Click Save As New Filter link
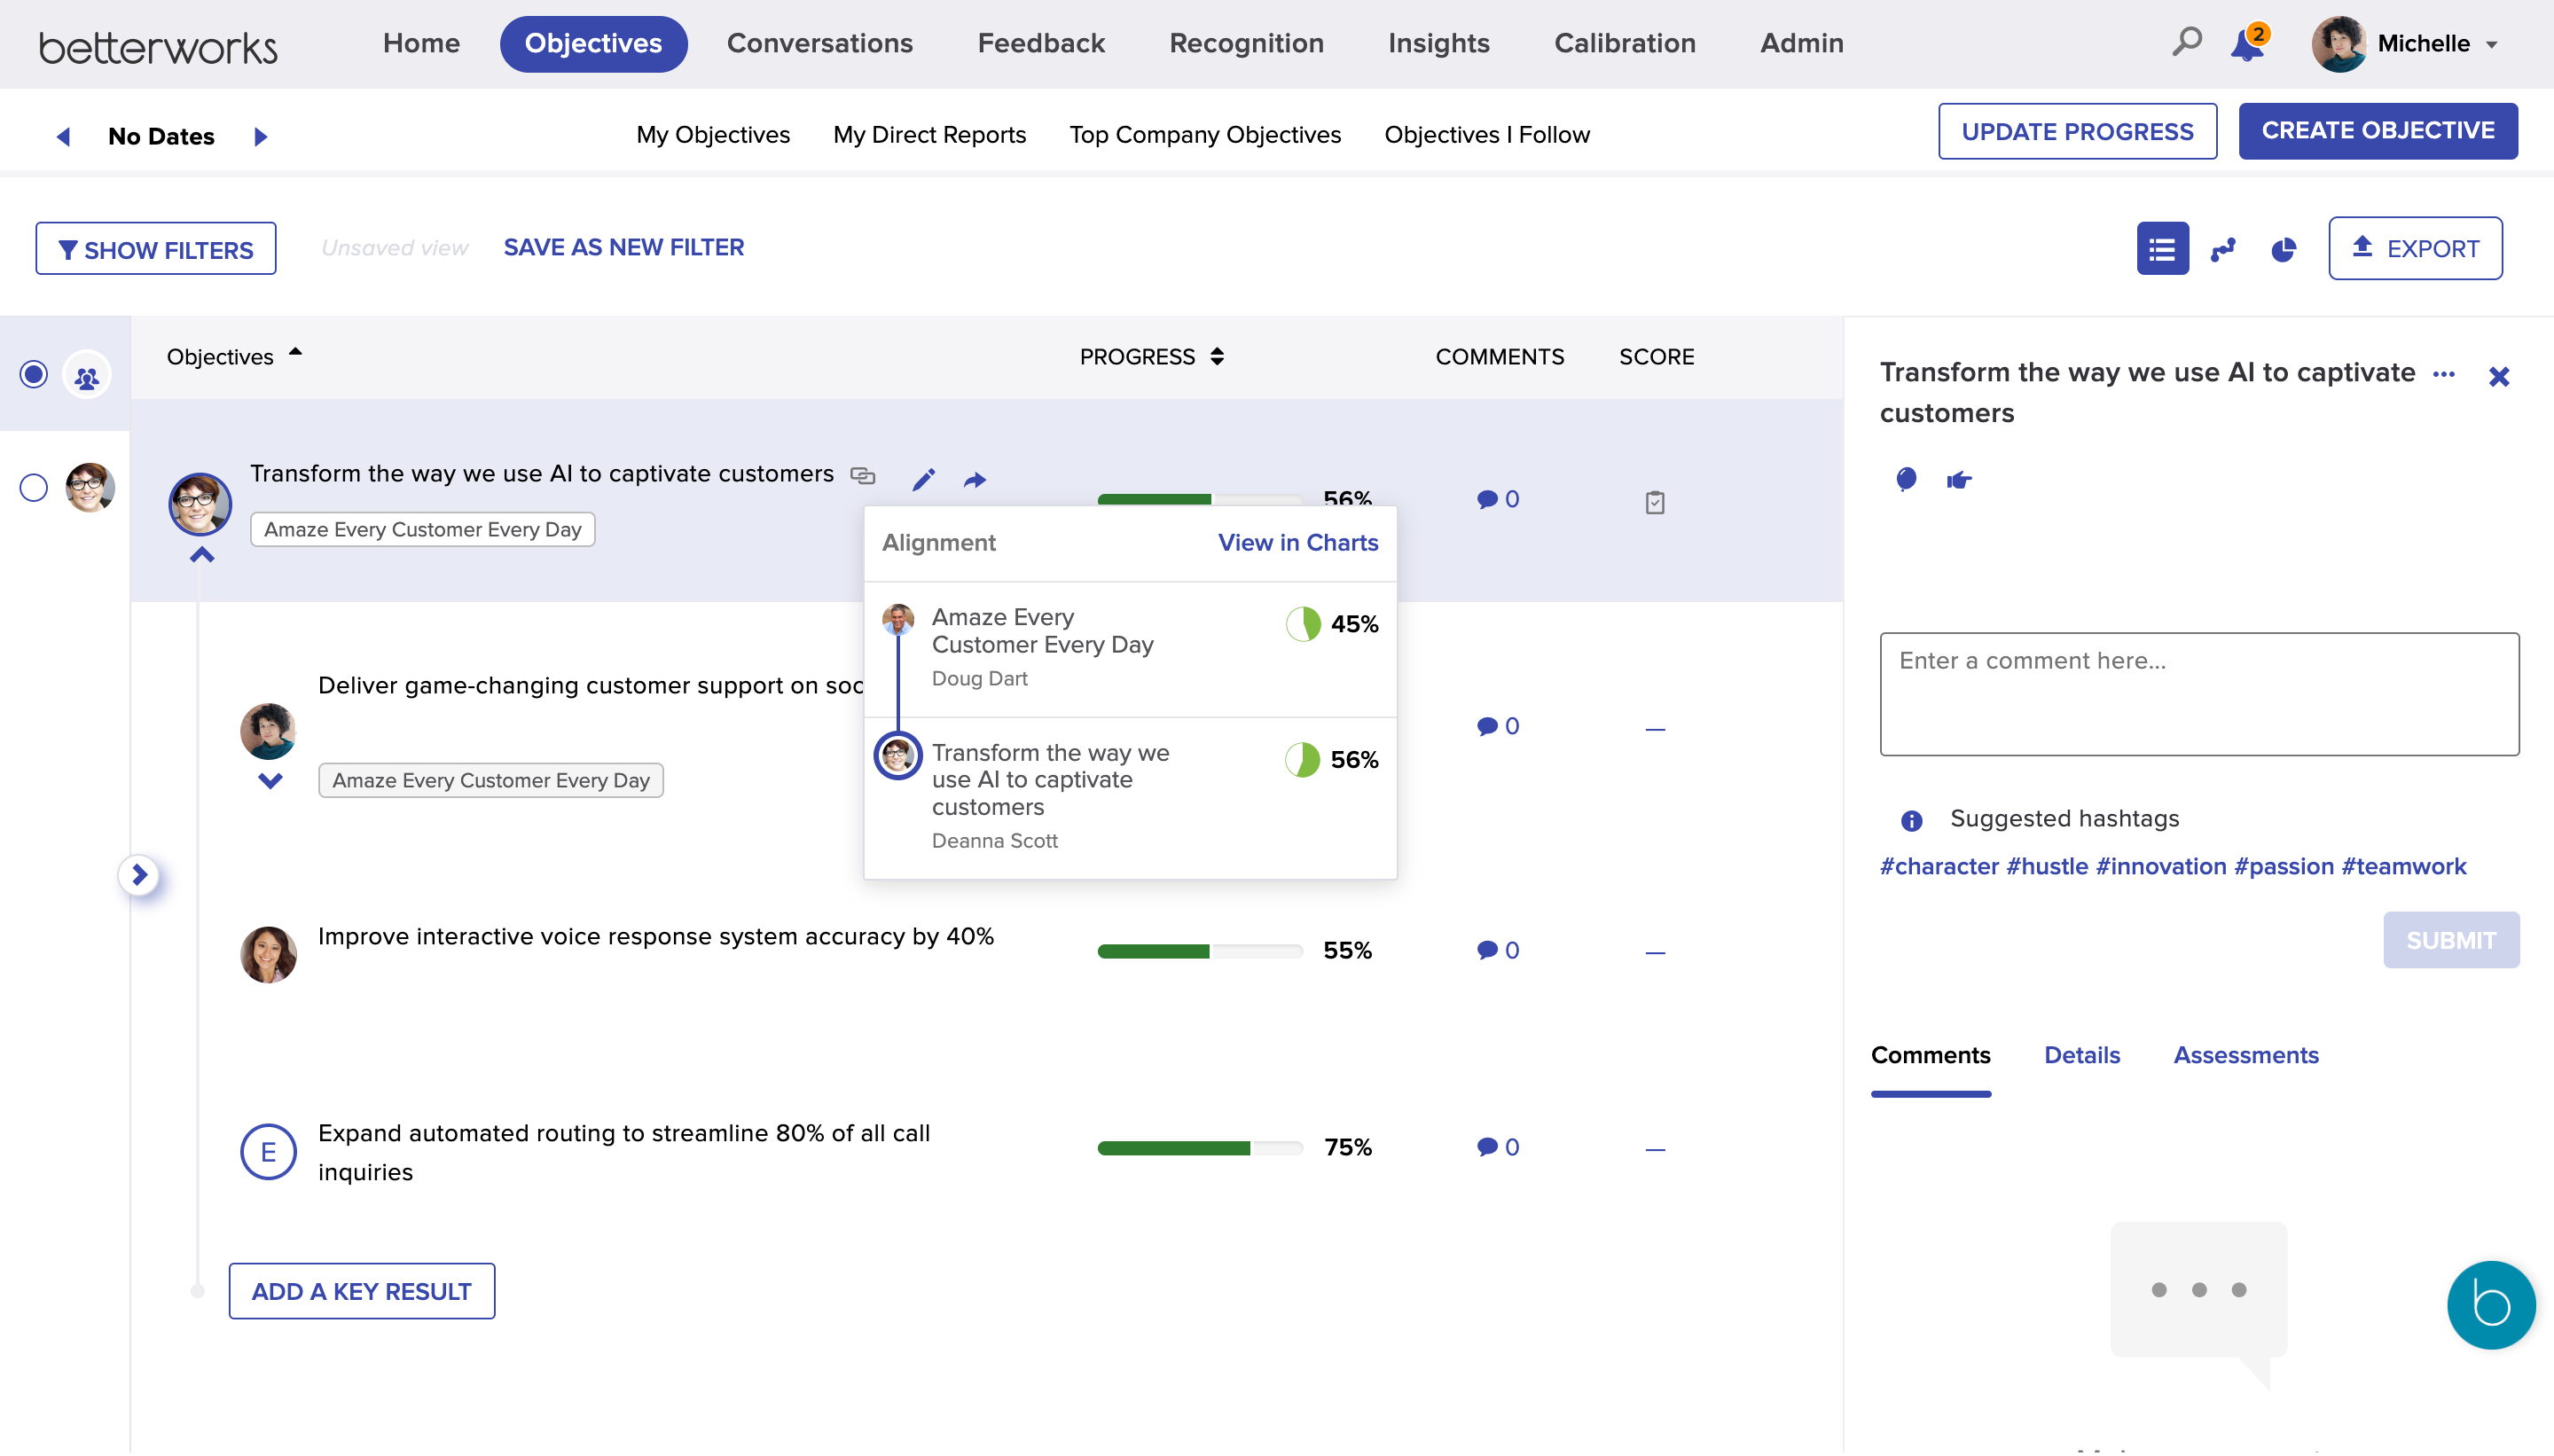Screen dimensions: 2554x1456 (623, 247)
